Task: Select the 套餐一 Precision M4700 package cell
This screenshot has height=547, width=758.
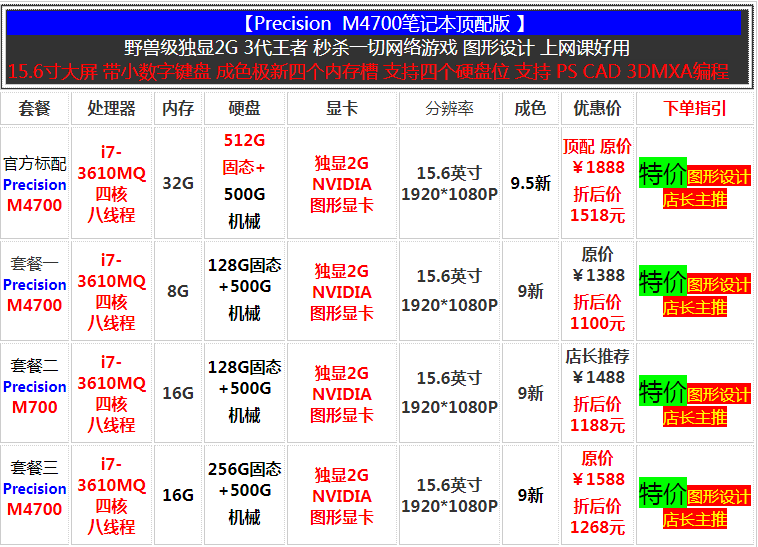Action: (x=35, y=291)
